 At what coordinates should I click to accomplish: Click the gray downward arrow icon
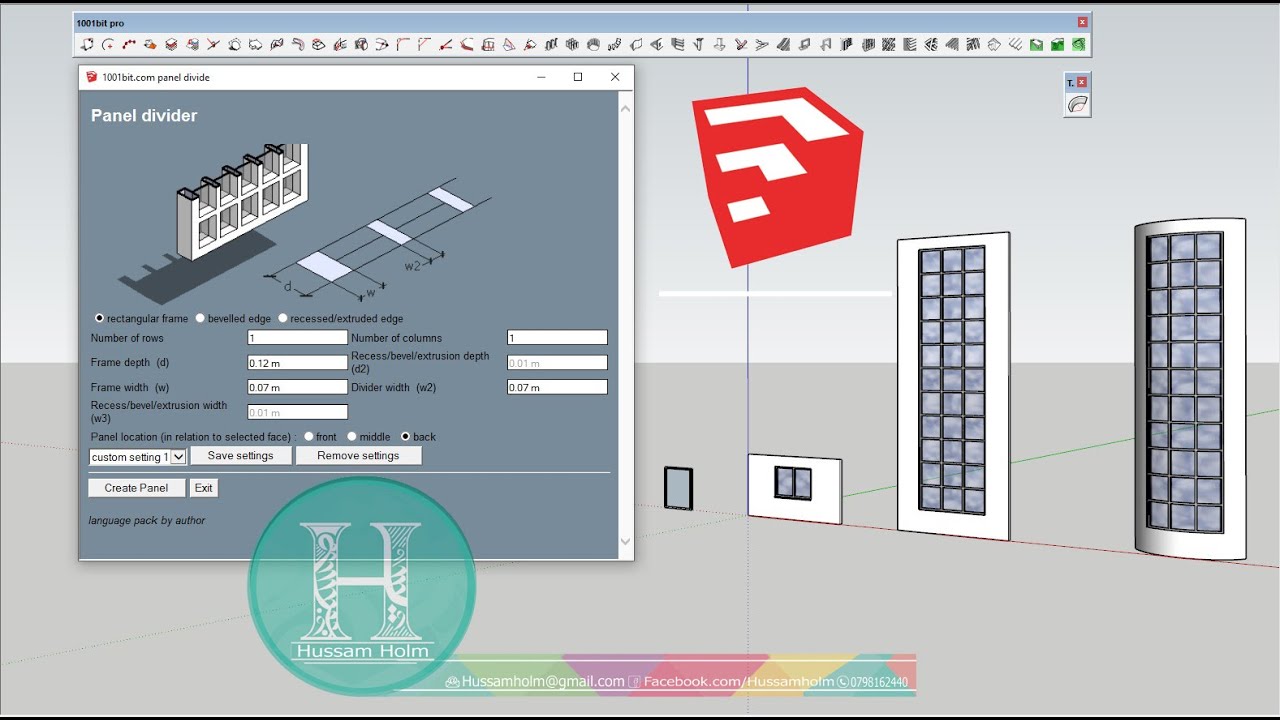pyautogui.click(x=719, y=44)
